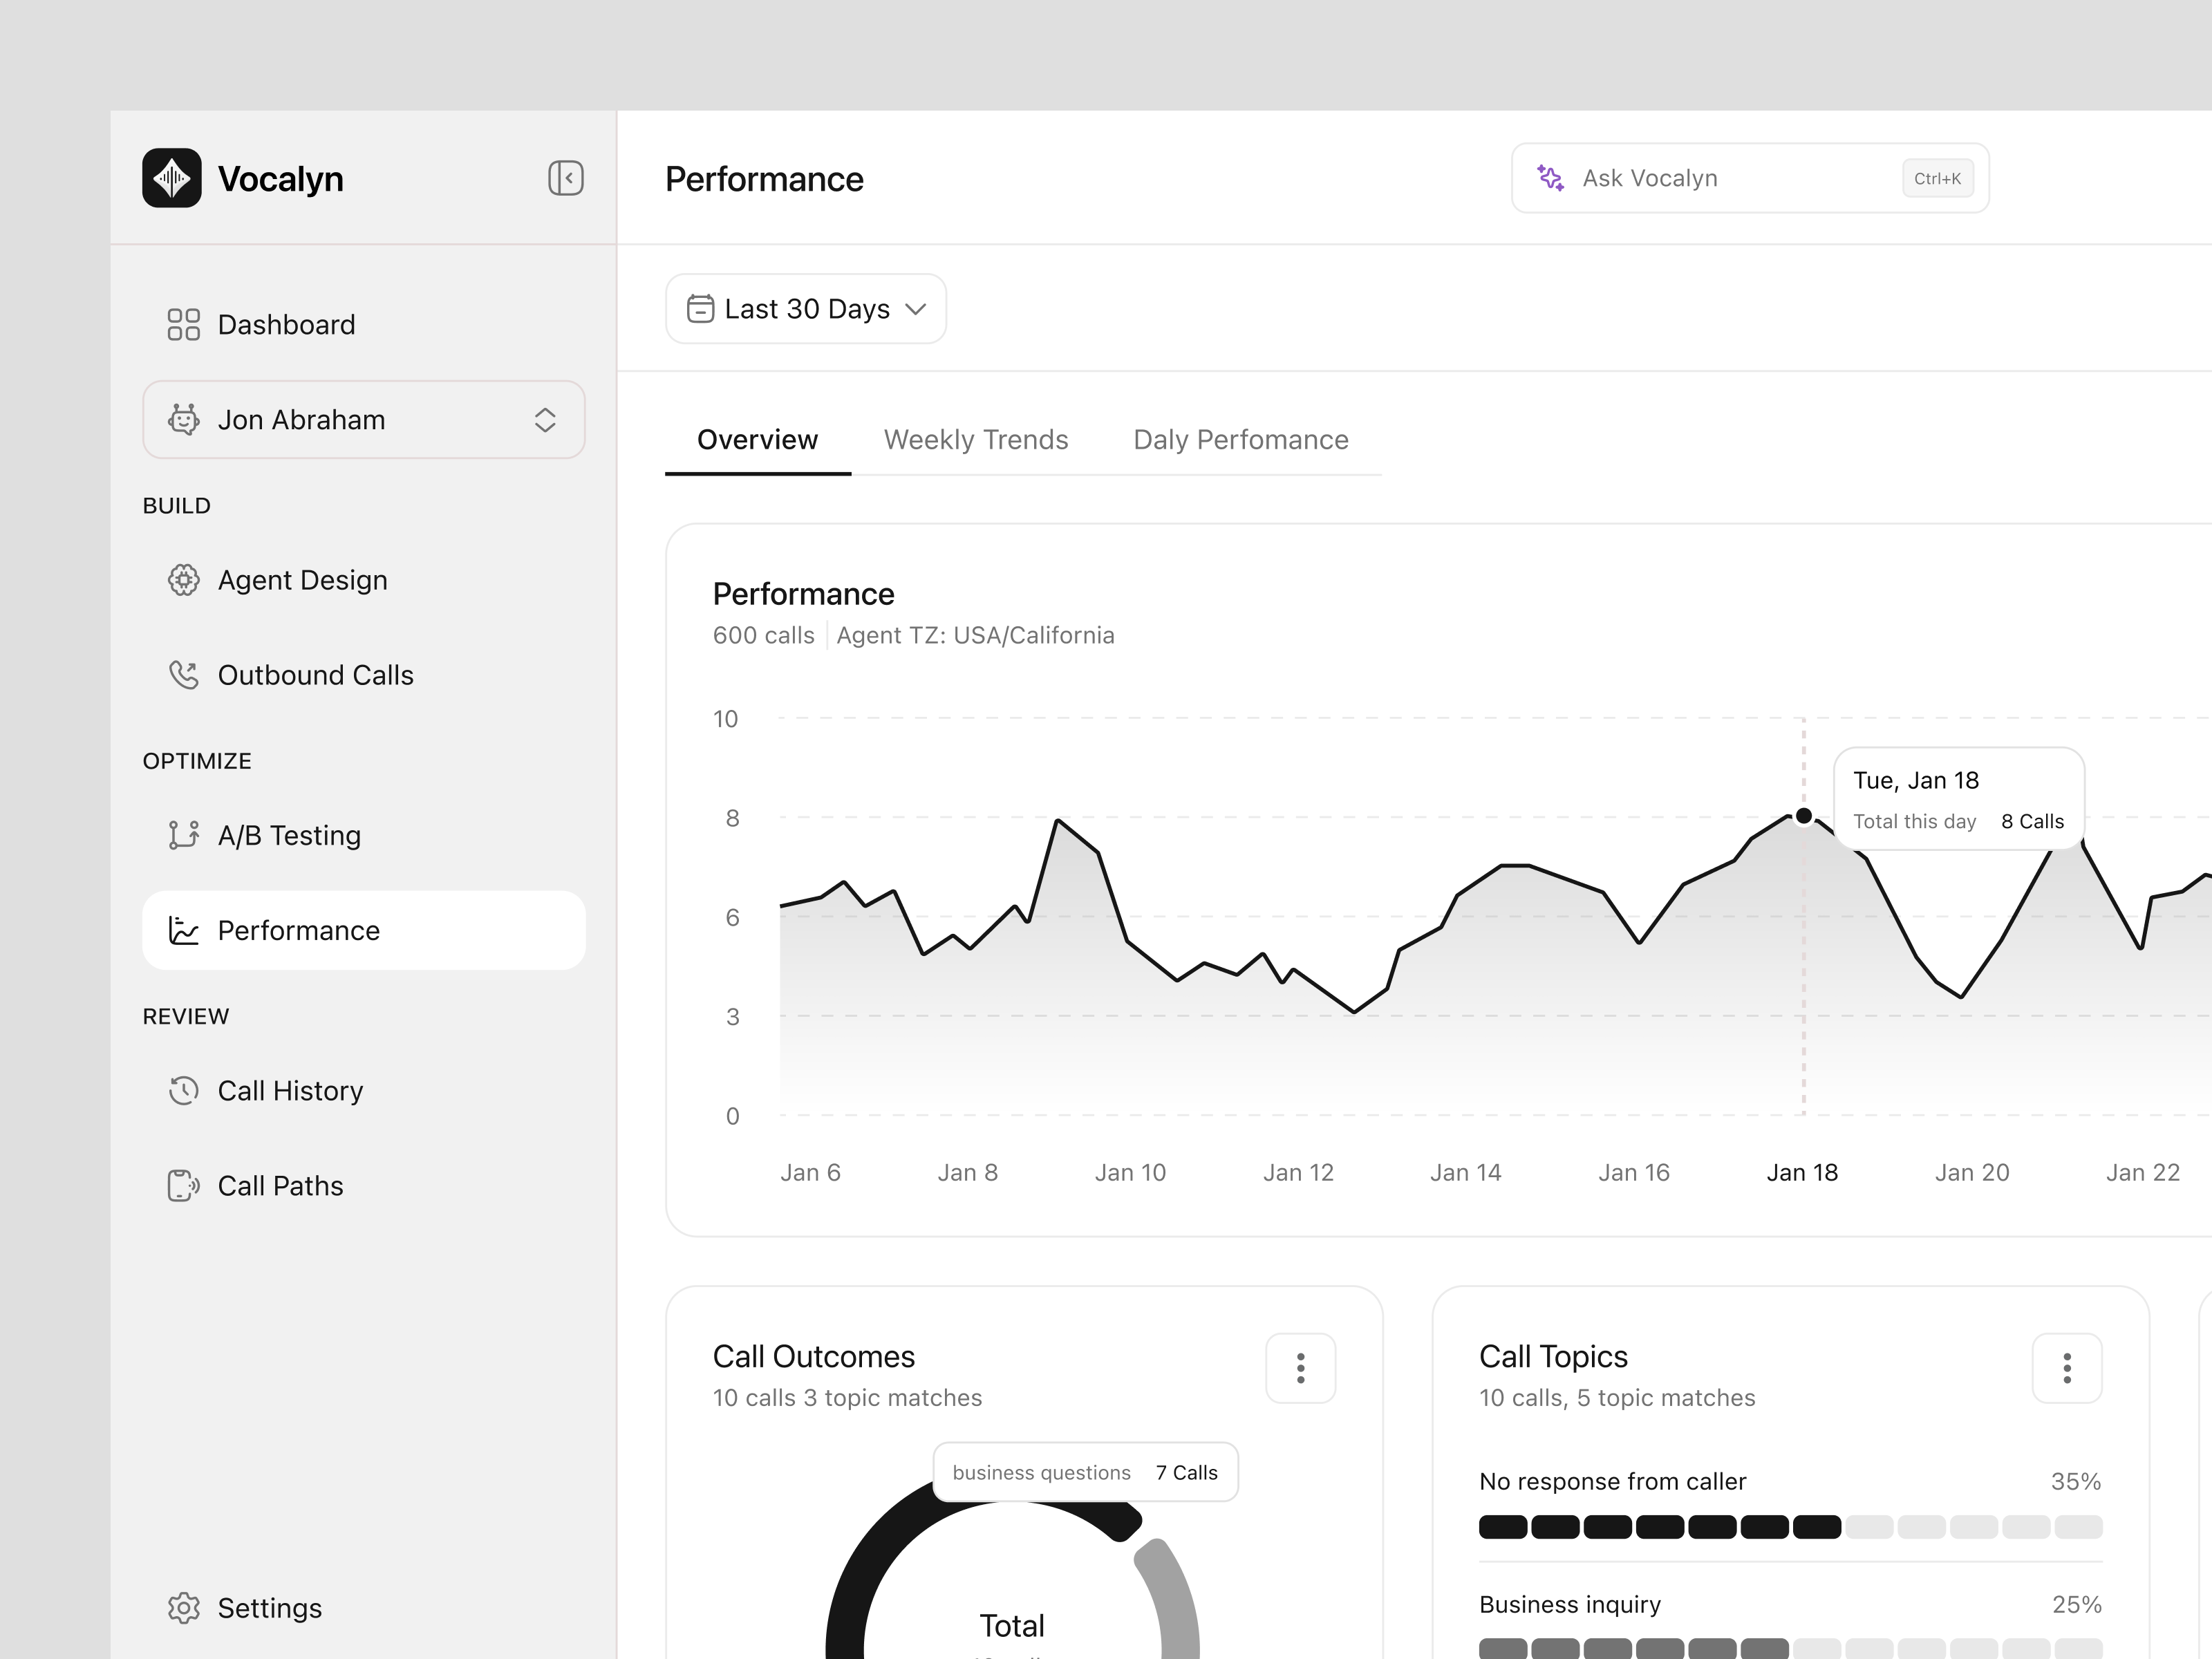
Task: Click the Jon Abraham robot icon
Action: (183, 419)
